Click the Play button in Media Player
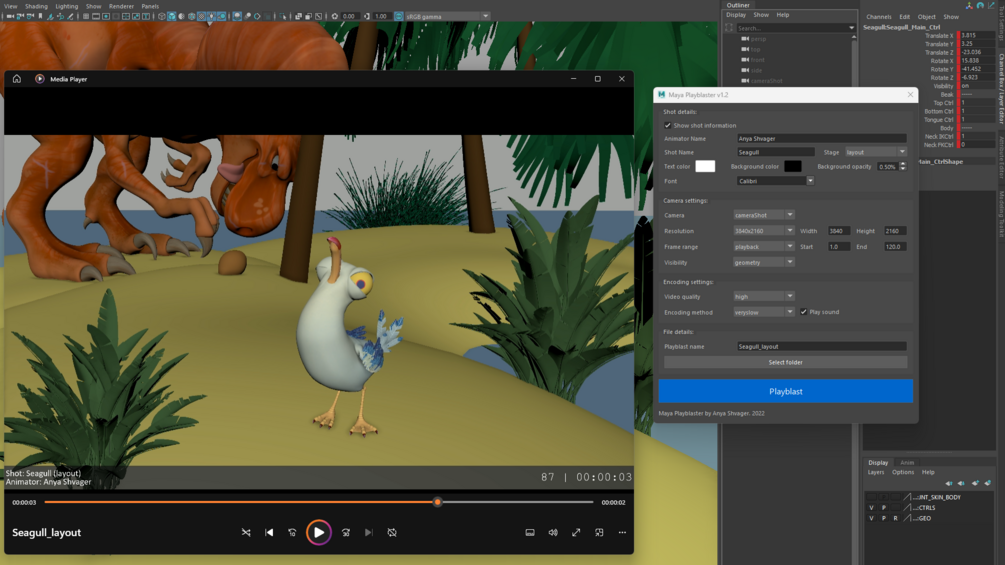Screen dimensions: 1005x565 pyautogui.click(x=319, y=532)
